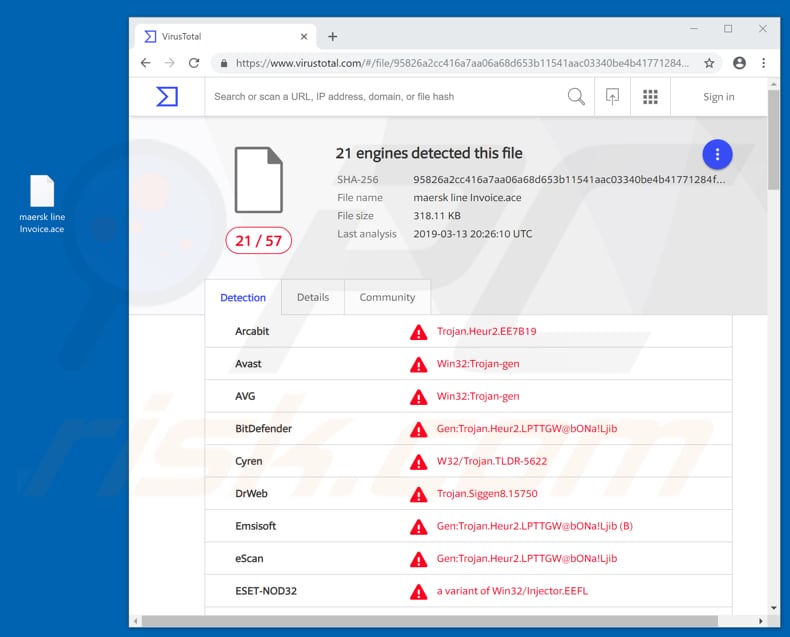Click 'a variant of Win32/Injector.EEFL'
Viewport: 790px width, 637px height.
[x=512, y=591]
